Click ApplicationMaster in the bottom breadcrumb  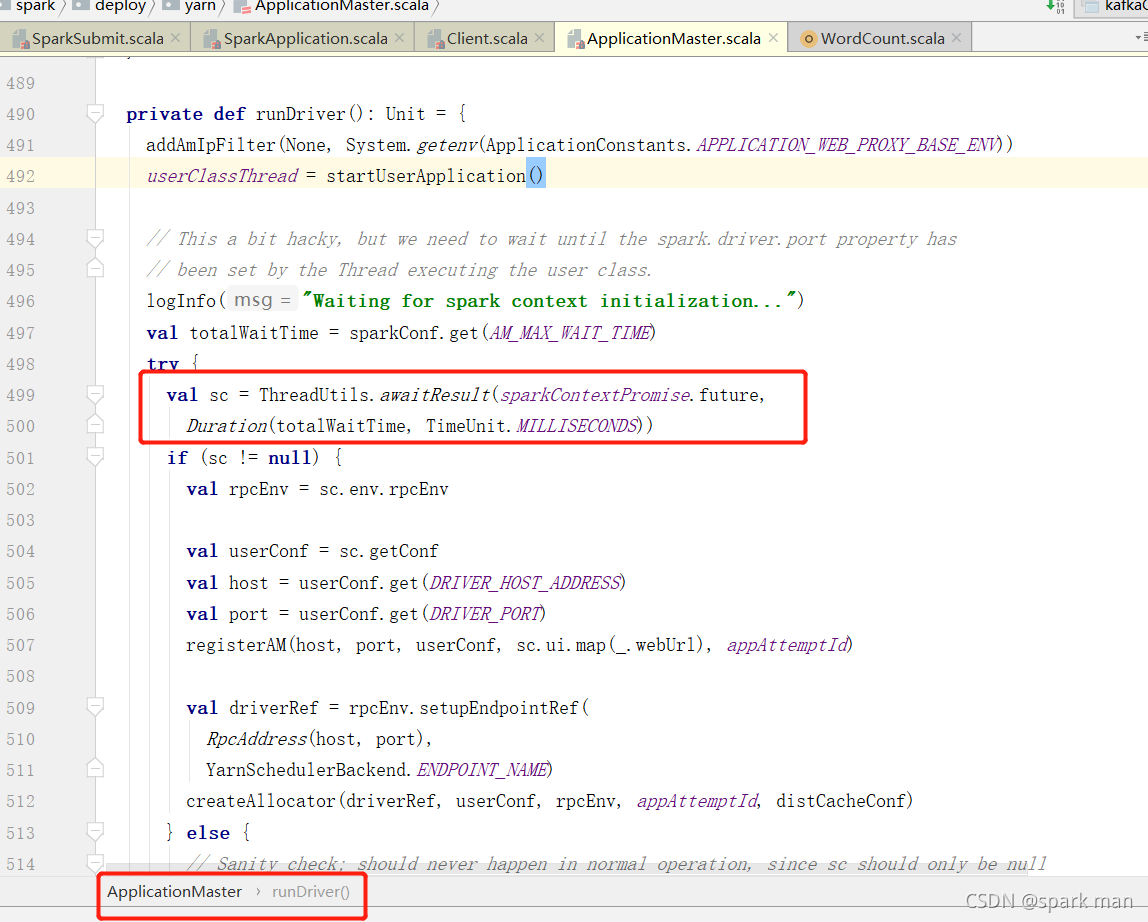click(174, 891)
